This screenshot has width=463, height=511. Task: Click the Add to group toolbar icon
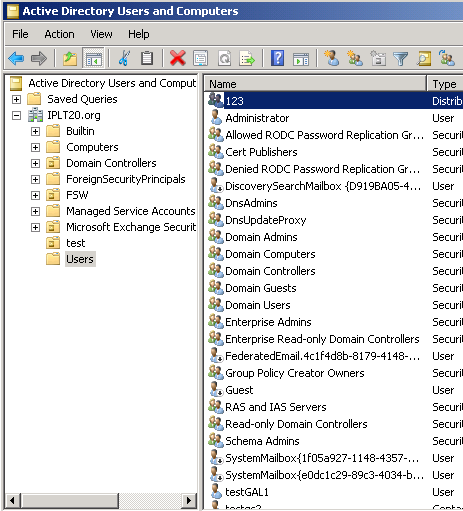[x=447, y=58]
